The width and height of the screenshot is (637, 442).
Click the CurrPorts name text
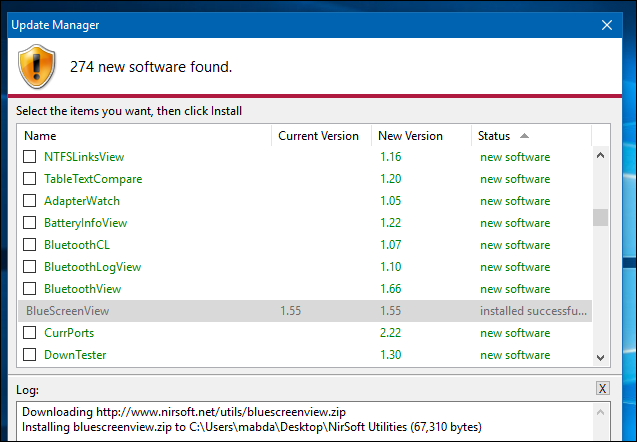coord(69,333)
